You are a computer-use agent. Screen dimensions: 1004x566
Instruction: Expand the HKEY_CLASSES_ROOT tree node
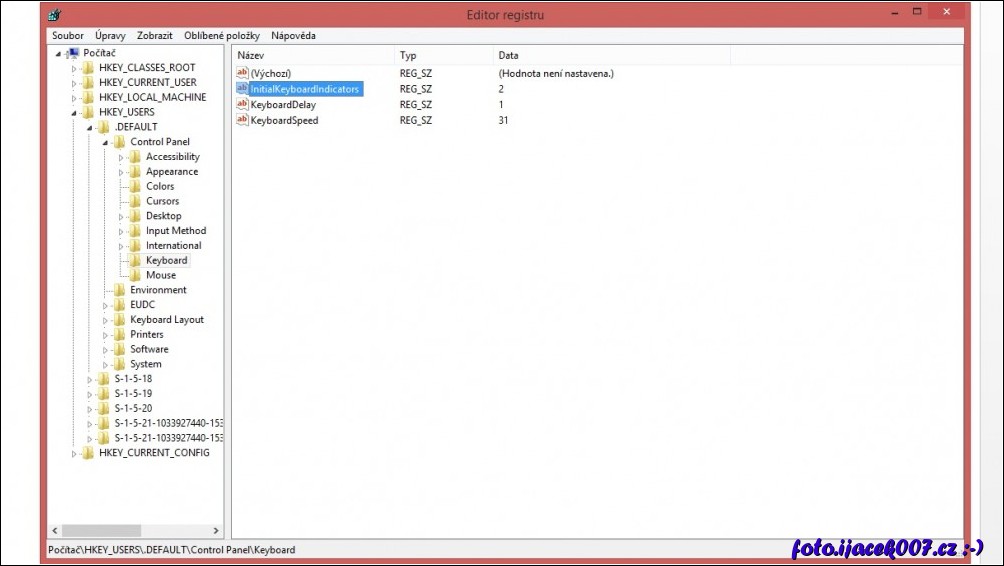(x=74, y=68)
